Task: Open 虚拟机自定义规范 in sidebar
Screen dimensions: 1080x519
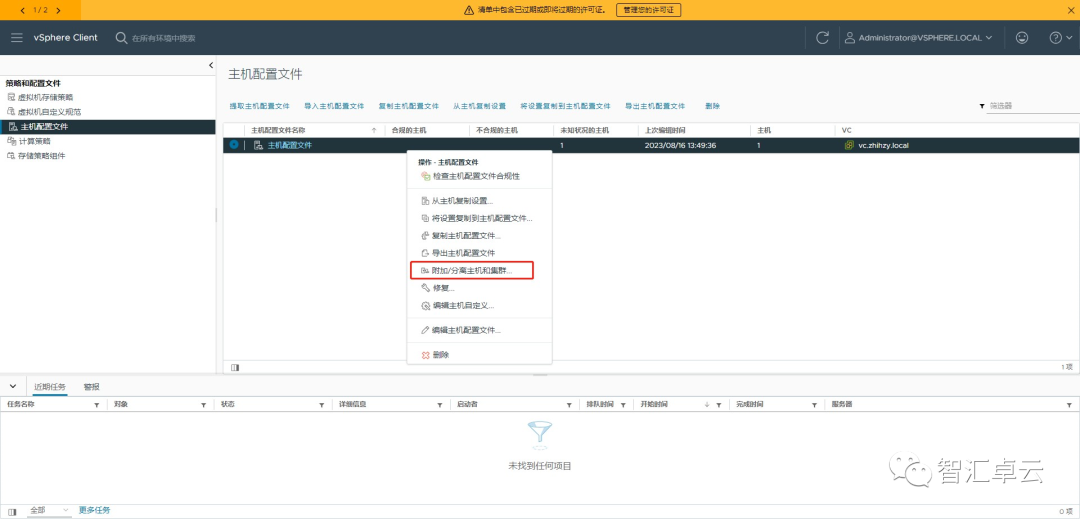Action: click(49, 112)
